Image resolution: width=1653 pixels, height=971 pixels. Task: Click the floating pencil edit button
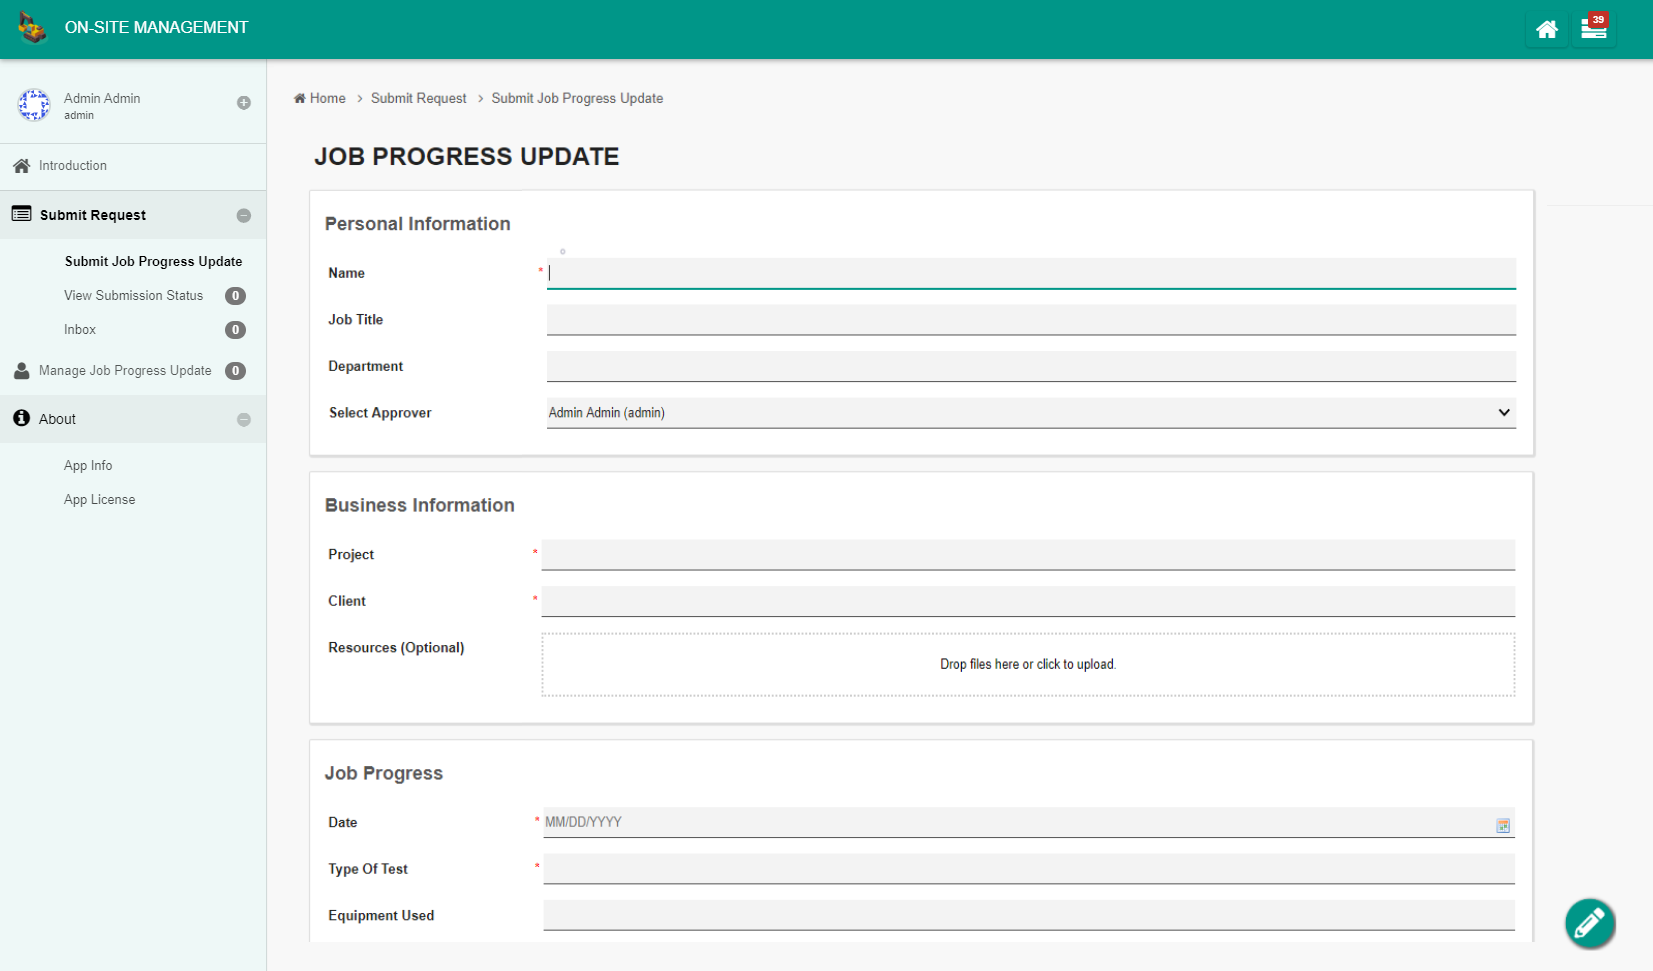[x=1589, y=924]
